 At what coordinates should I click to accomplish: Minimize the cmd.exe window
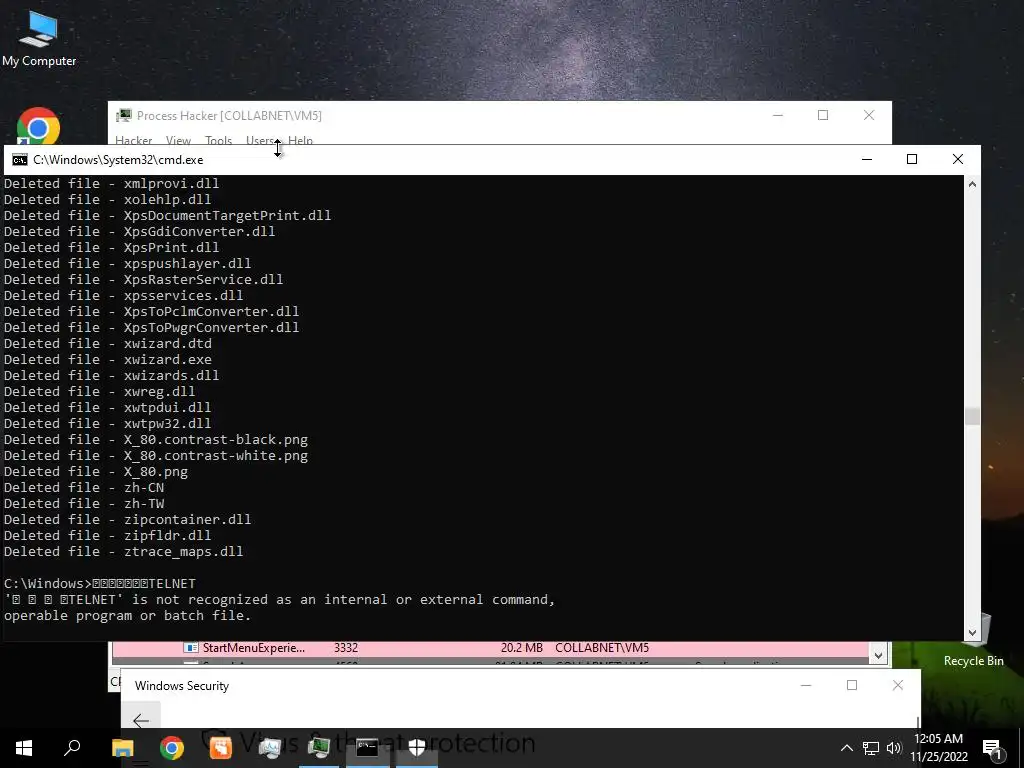click(x=867, y=159)
